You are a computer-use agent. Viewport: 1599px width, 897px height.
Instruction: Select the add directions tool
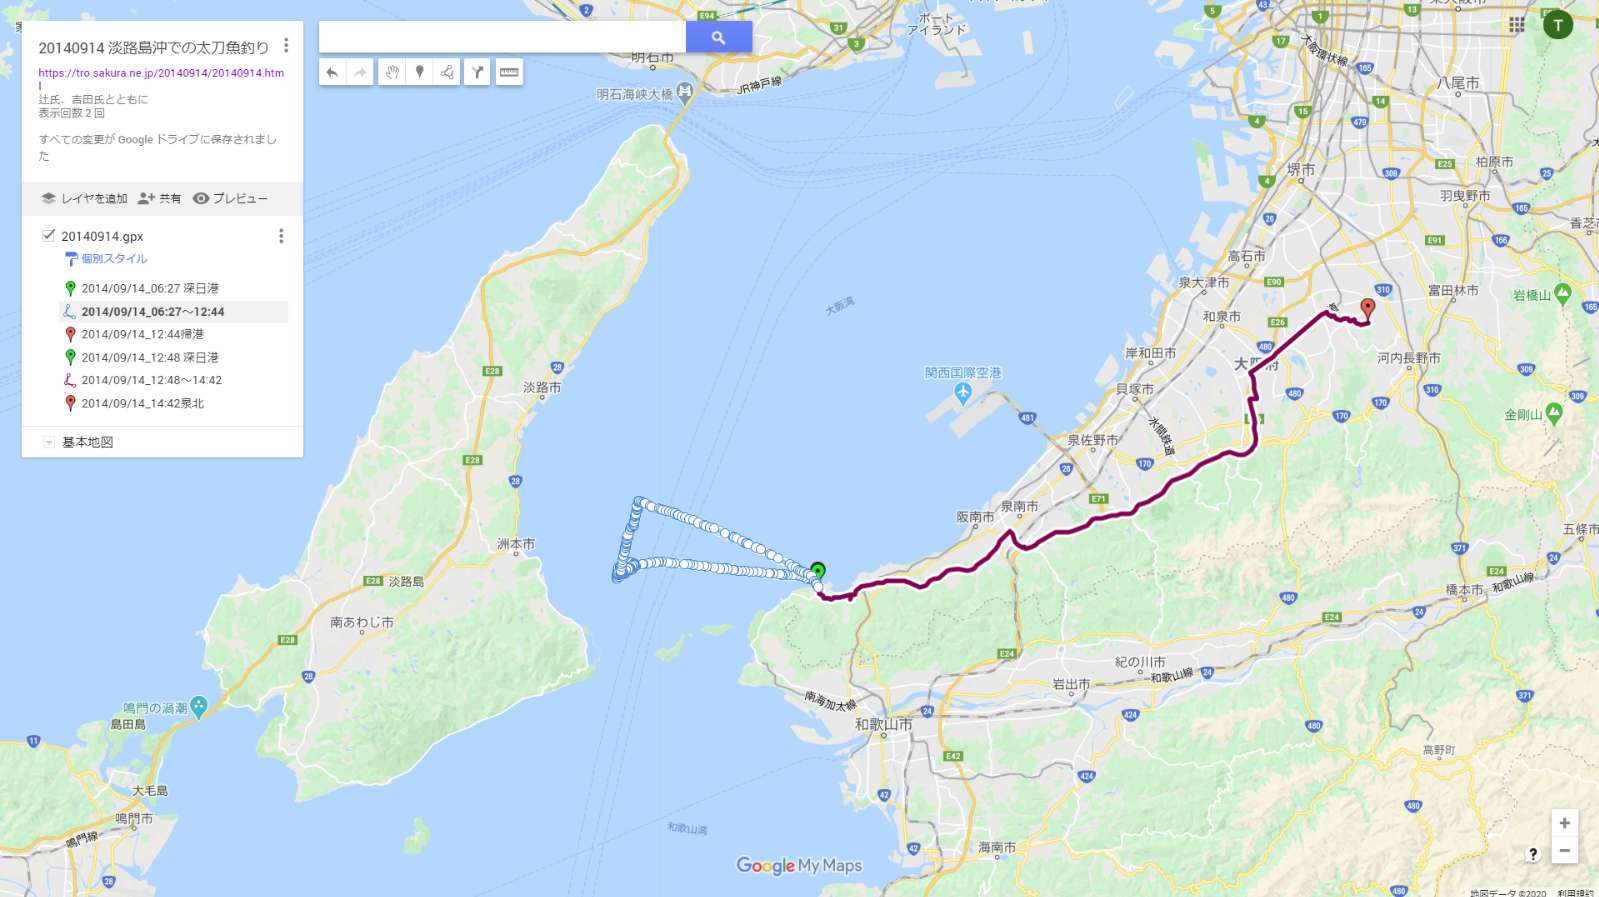[x=478, y=72]
